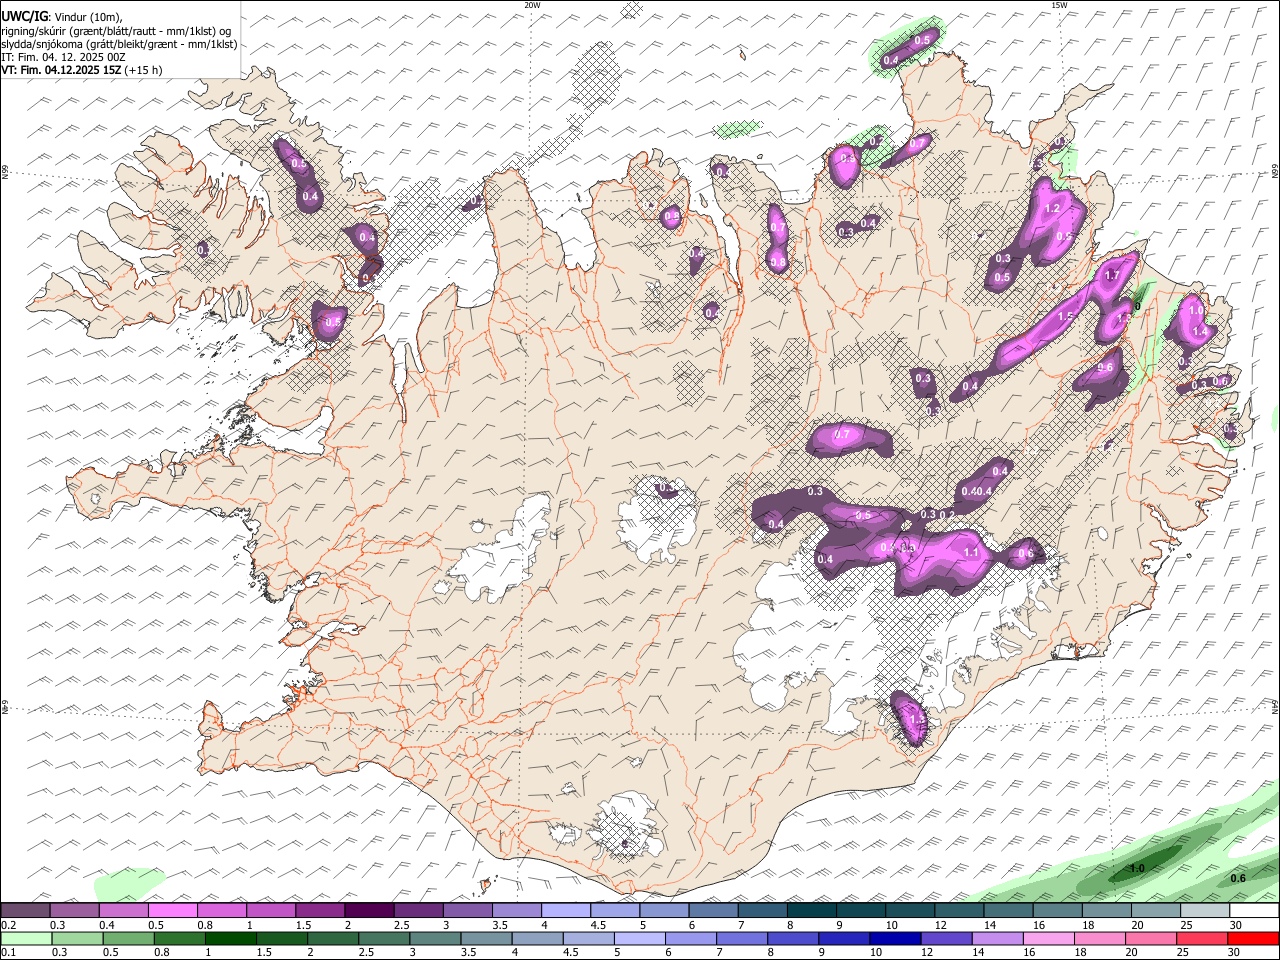
Task: Click the lightest green 0.1 swatch in the bottom legend
Action: tap(27, 938)
